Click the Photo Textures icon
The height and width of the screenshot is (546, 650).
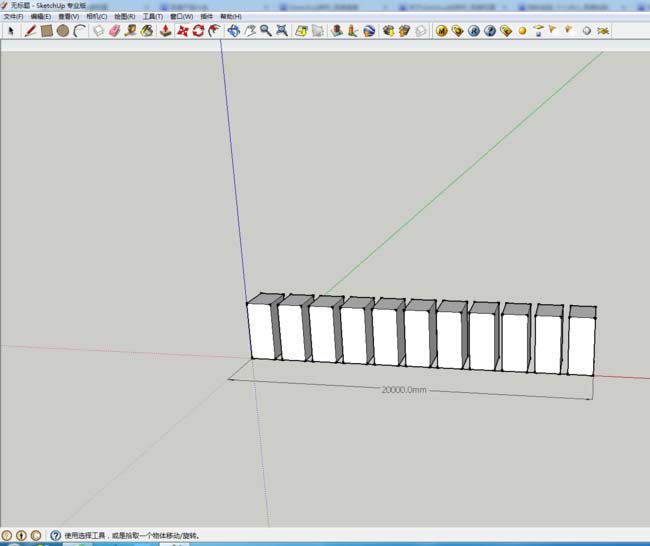pyautogui.click(x=353, y=31)
